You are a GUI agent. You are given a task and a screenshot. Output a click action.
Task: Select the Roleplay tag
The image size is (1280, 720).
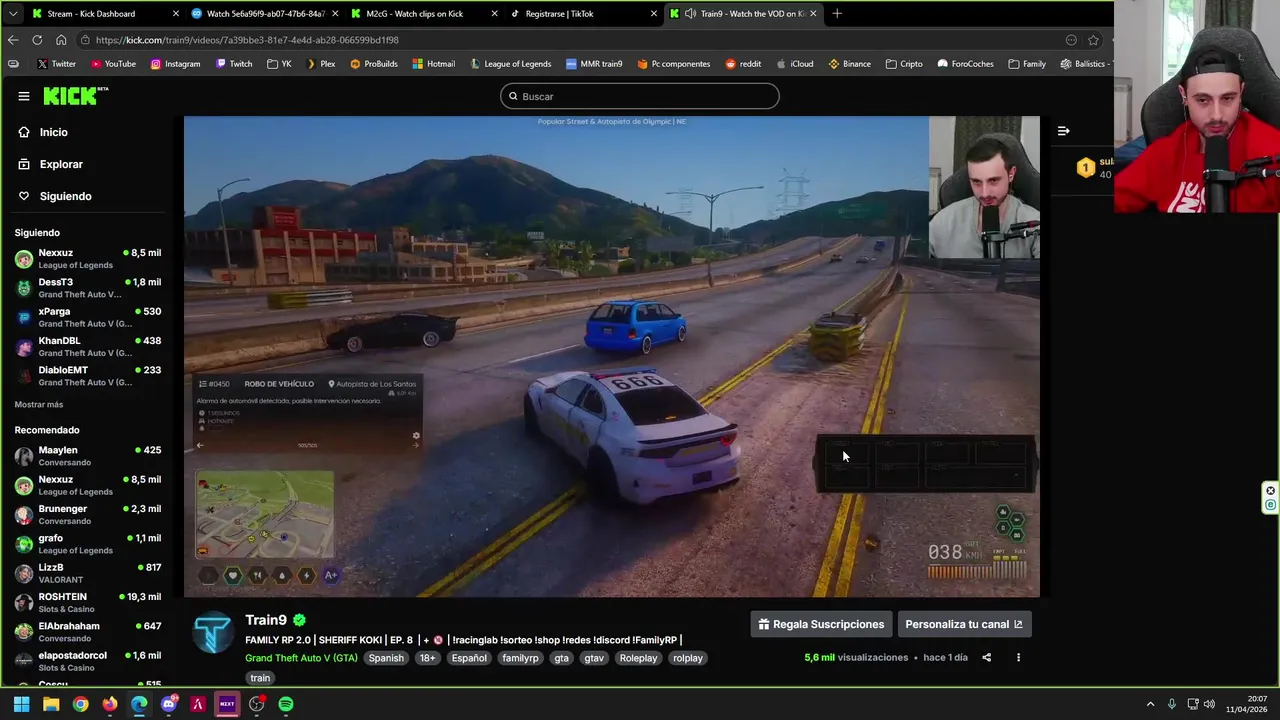(x=638, y=658)
